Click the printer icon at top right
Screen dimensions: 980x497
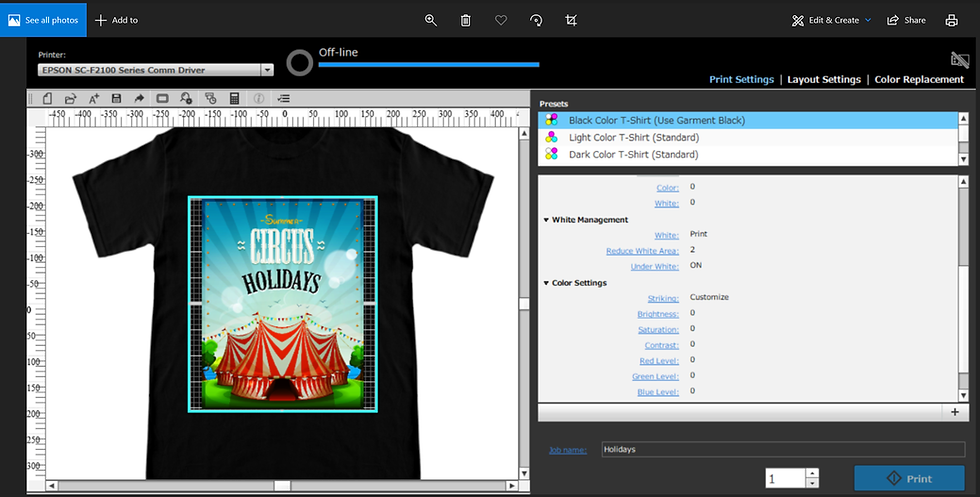pos(951,20)
